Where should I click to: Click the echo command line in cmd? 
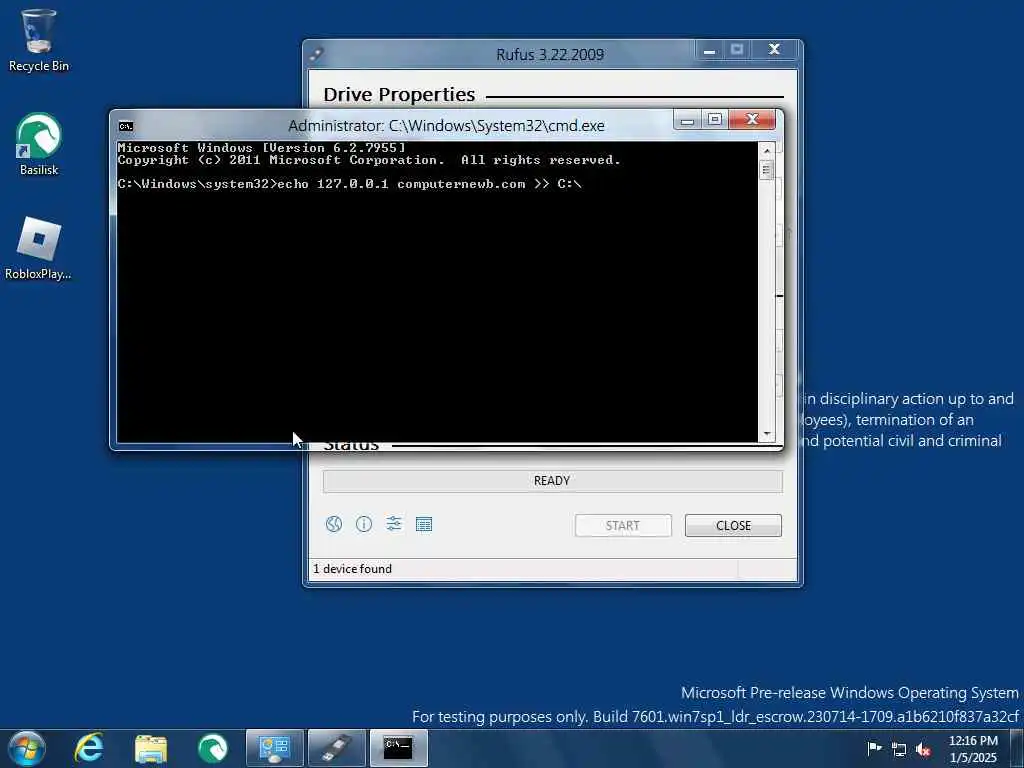pos(349,184)
